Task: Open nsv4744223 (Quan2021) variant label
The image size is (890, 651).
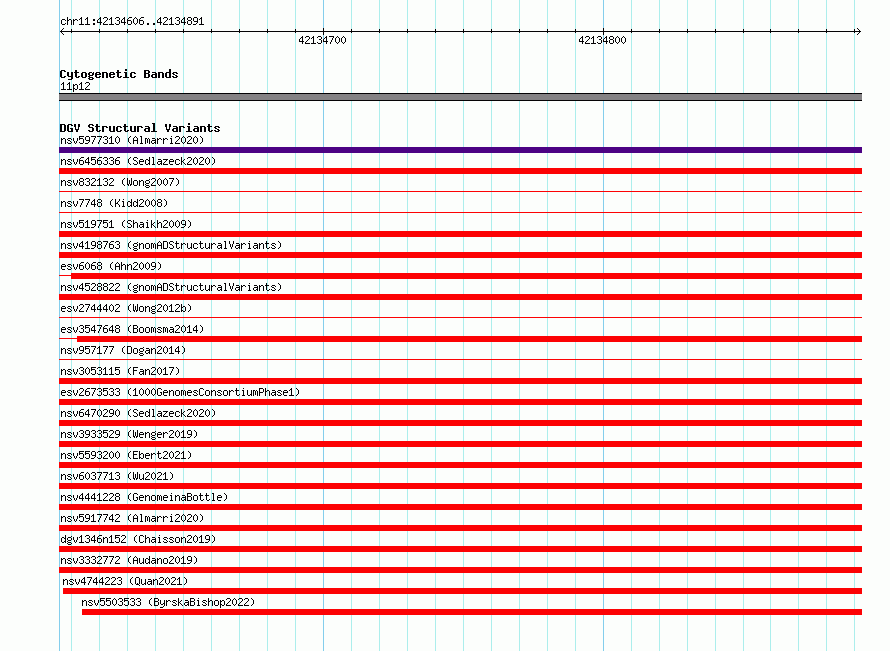Action: 125,581
